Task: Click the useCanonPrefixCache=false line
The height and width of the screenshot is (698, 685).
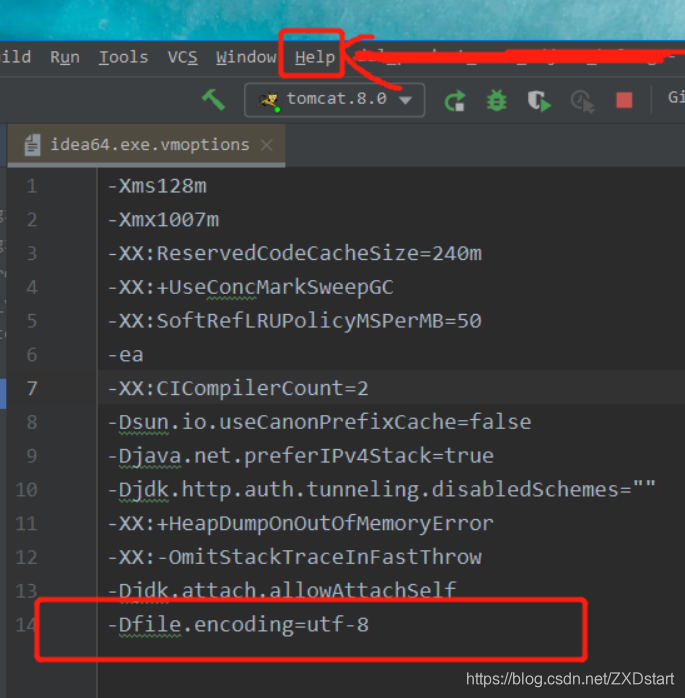Action: point(320,422)
